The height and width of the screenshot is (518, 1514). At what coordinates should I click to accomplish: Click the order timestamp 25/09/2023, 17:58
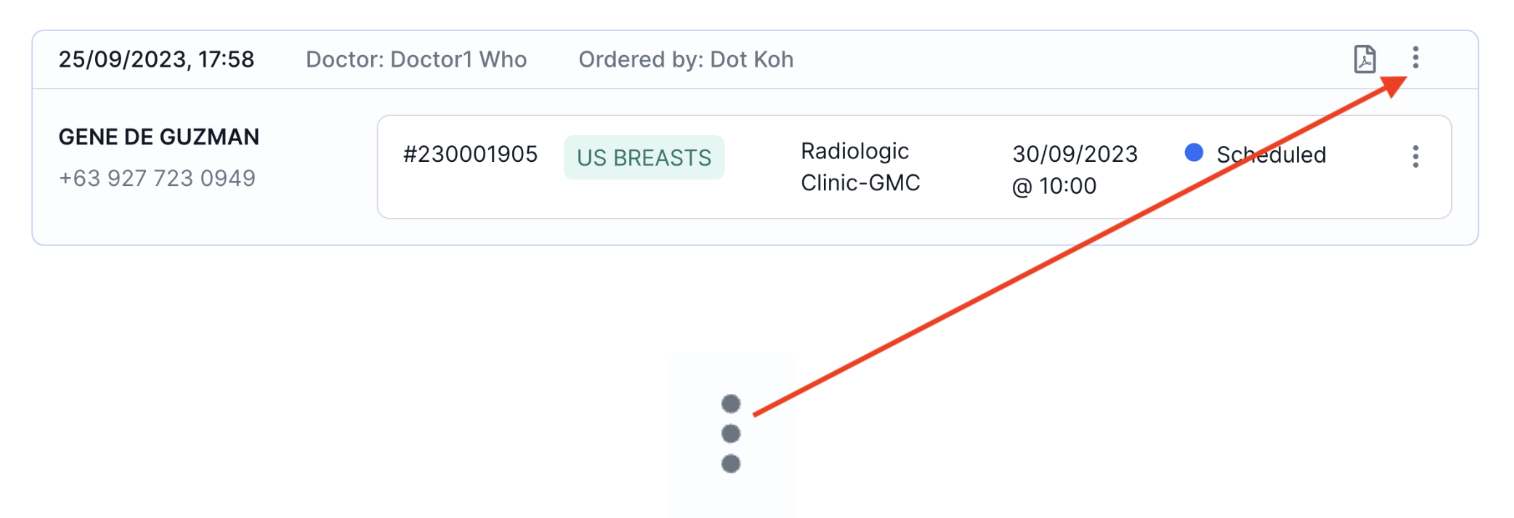[156, 60]
